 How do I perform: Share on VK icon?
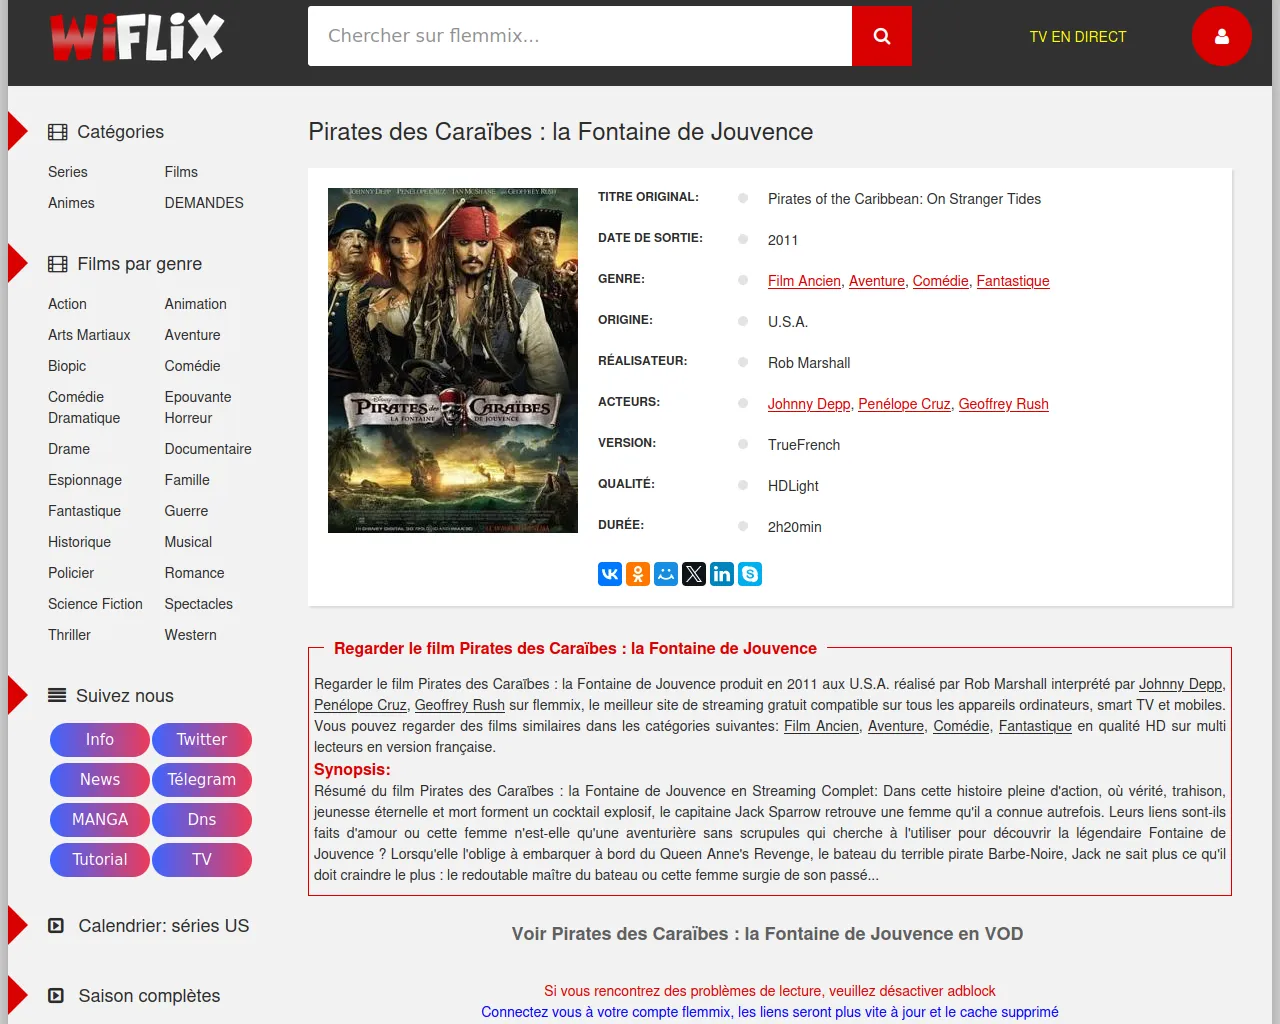(610, 574)
